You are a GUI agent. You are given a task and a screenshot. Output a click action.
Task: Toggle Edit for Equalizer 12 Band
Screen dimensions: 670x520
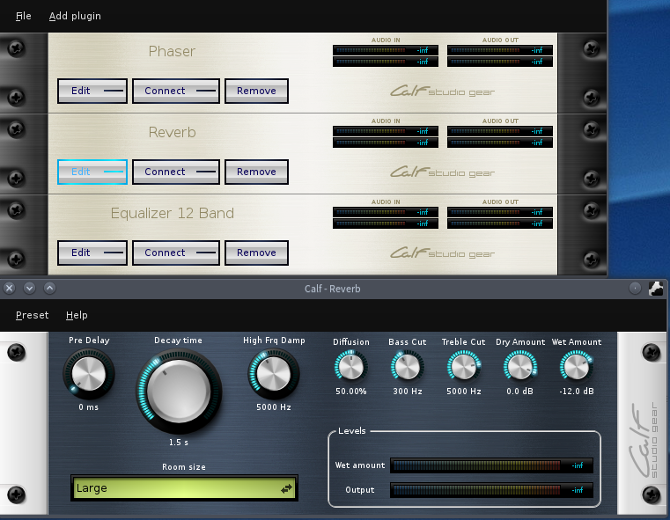92,253
